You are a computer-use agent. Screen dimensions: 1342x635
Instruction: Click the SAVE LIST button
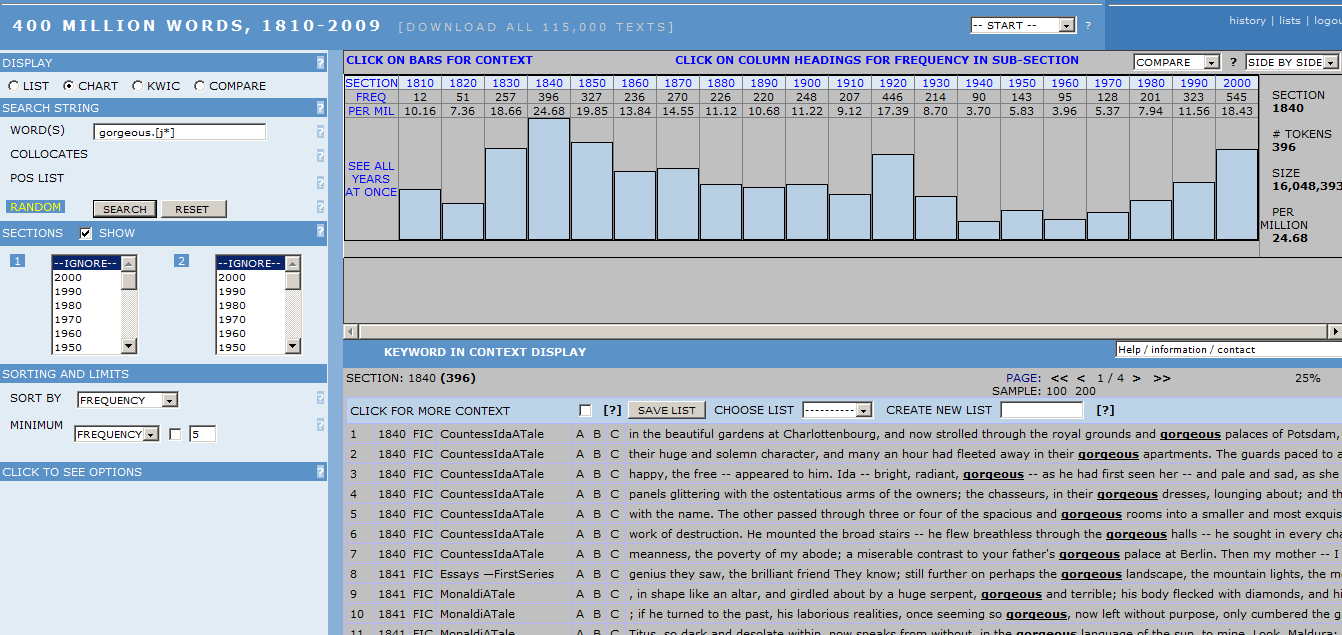[x=667, y=410]
